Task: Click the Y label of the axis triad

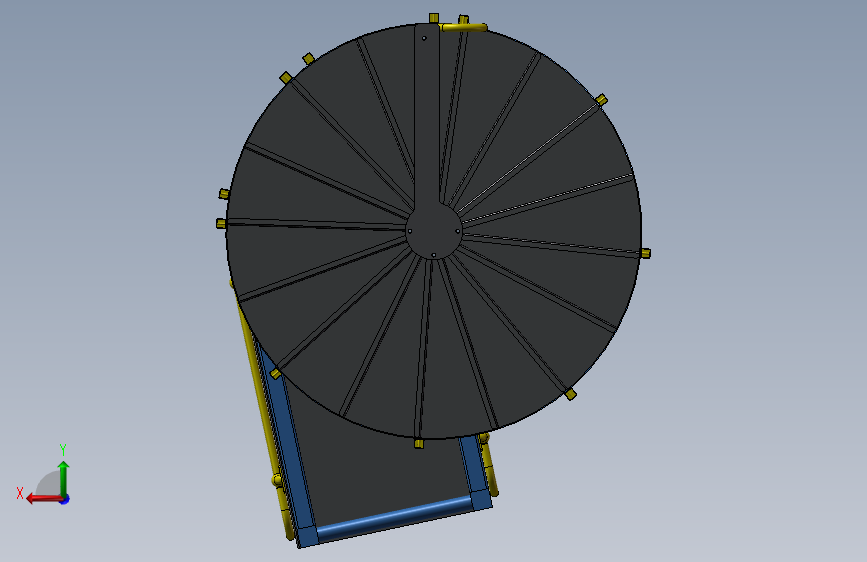Action: [63, 450]
